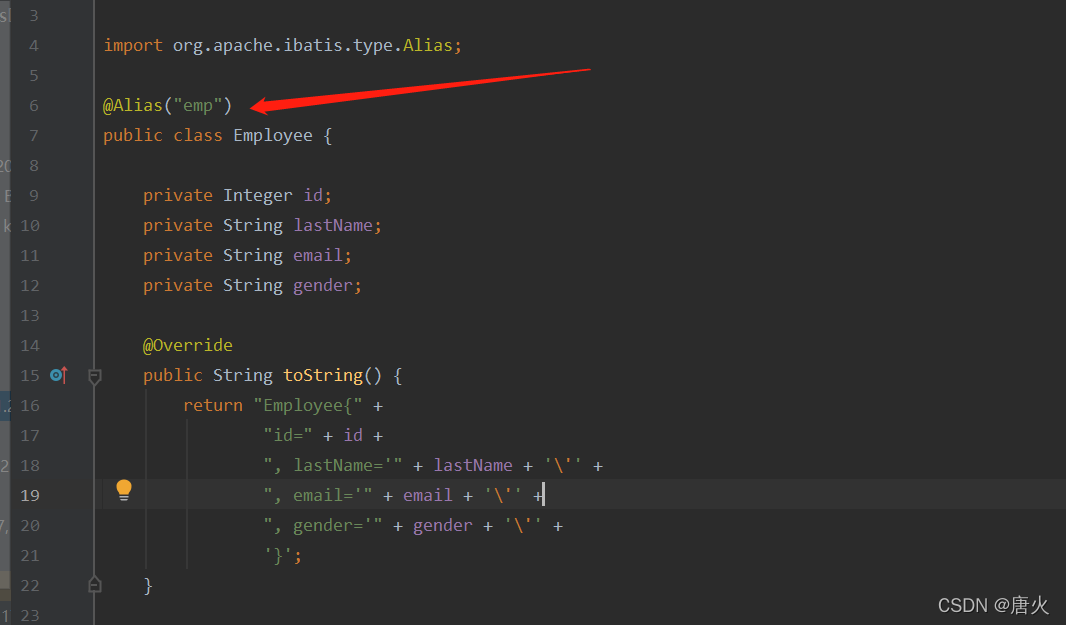
Task: Click the yellow intention lightbulb icon
Action: [124, 490]
